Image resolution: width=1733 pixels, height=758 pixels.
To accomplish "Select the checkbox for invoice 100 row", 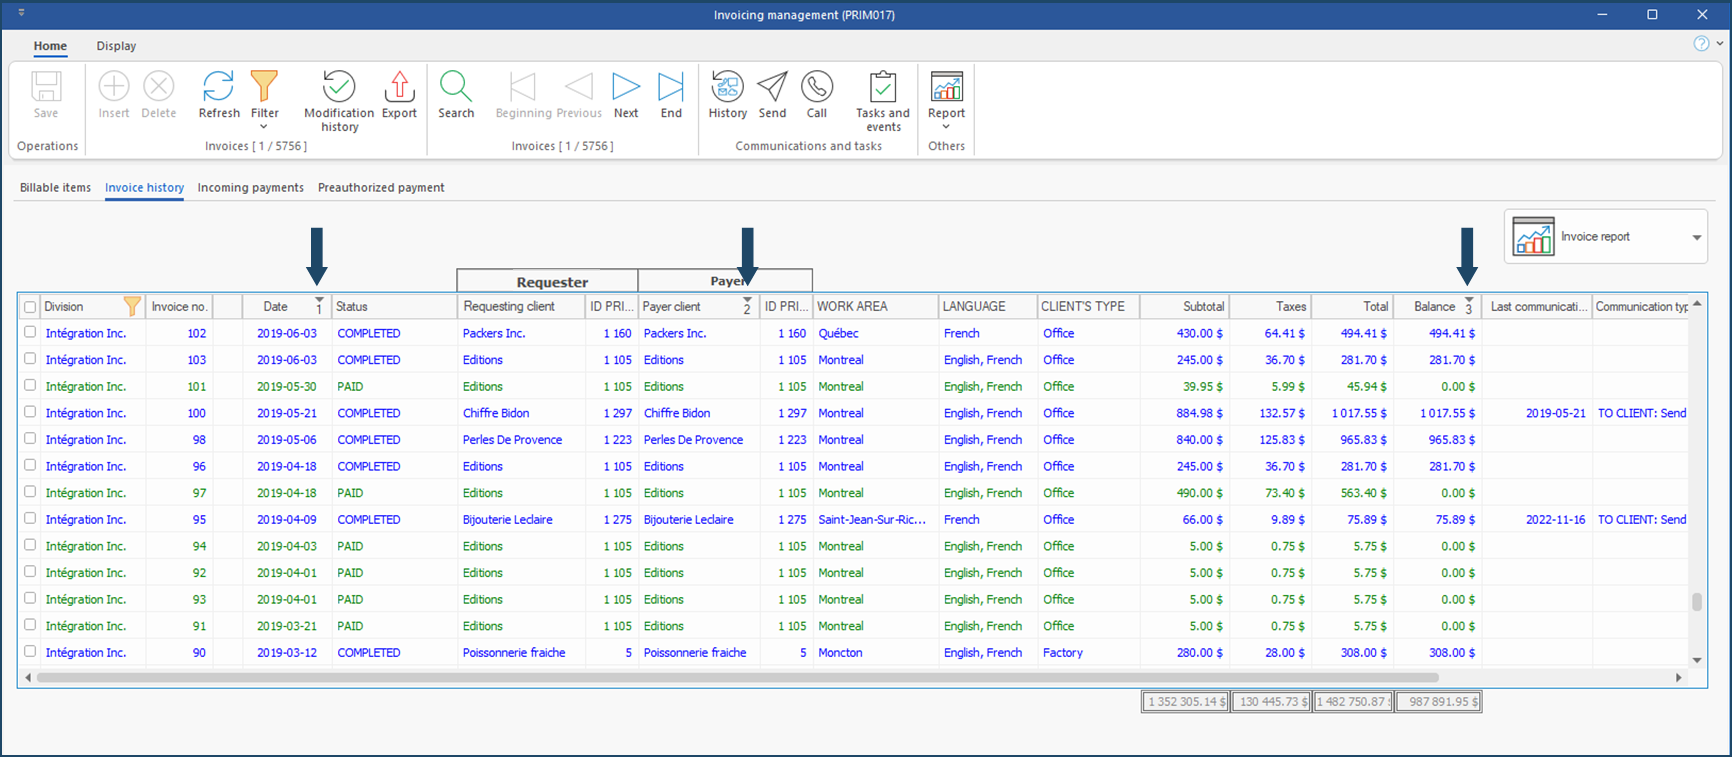I will tap(30, 413).
